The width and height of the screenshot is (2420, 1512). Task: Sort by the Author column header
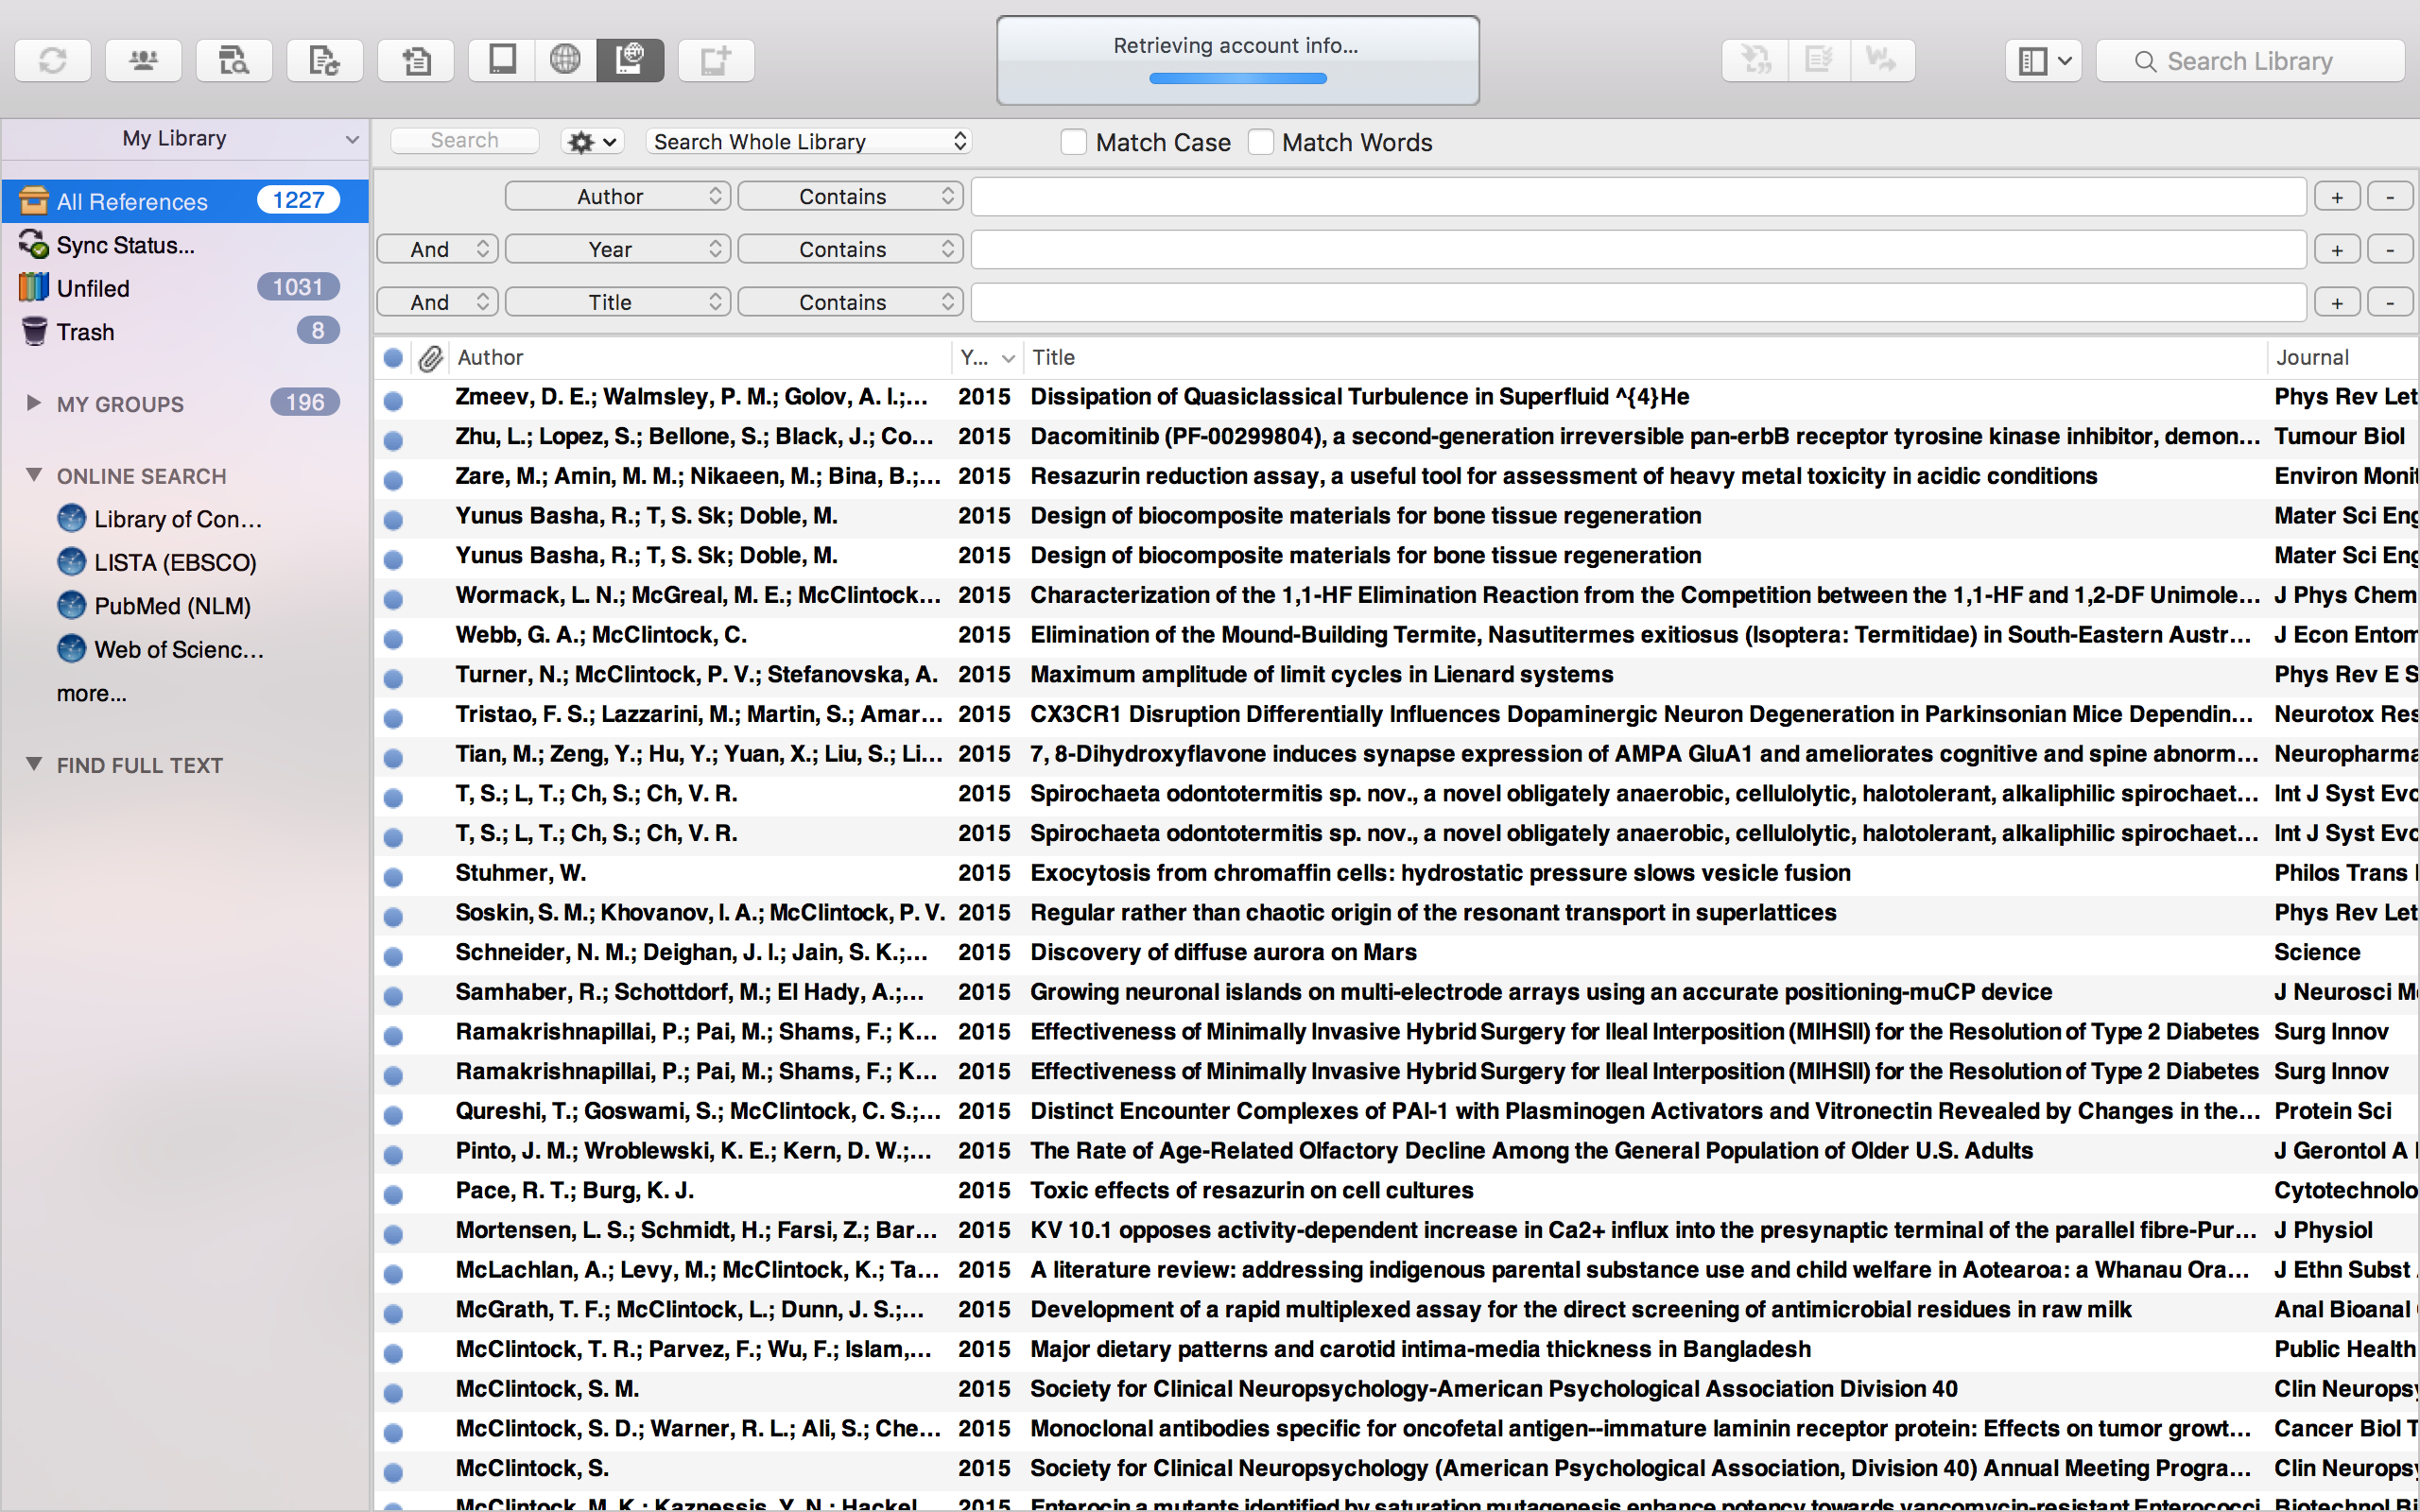pos(700,358)
